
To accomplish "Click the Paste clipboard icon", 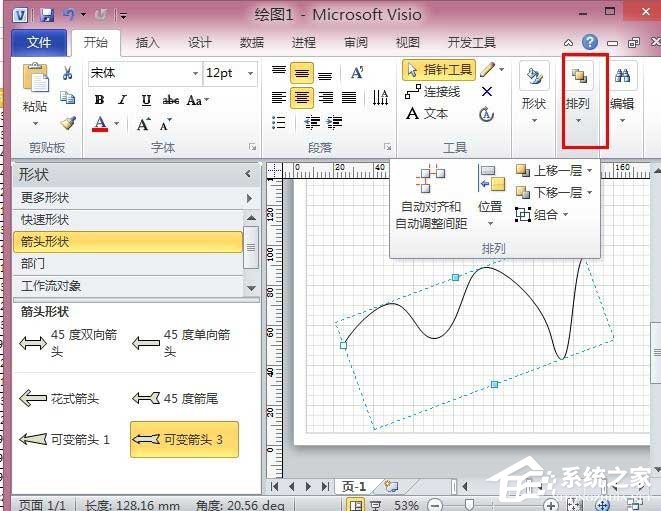I will click(35, 77).
